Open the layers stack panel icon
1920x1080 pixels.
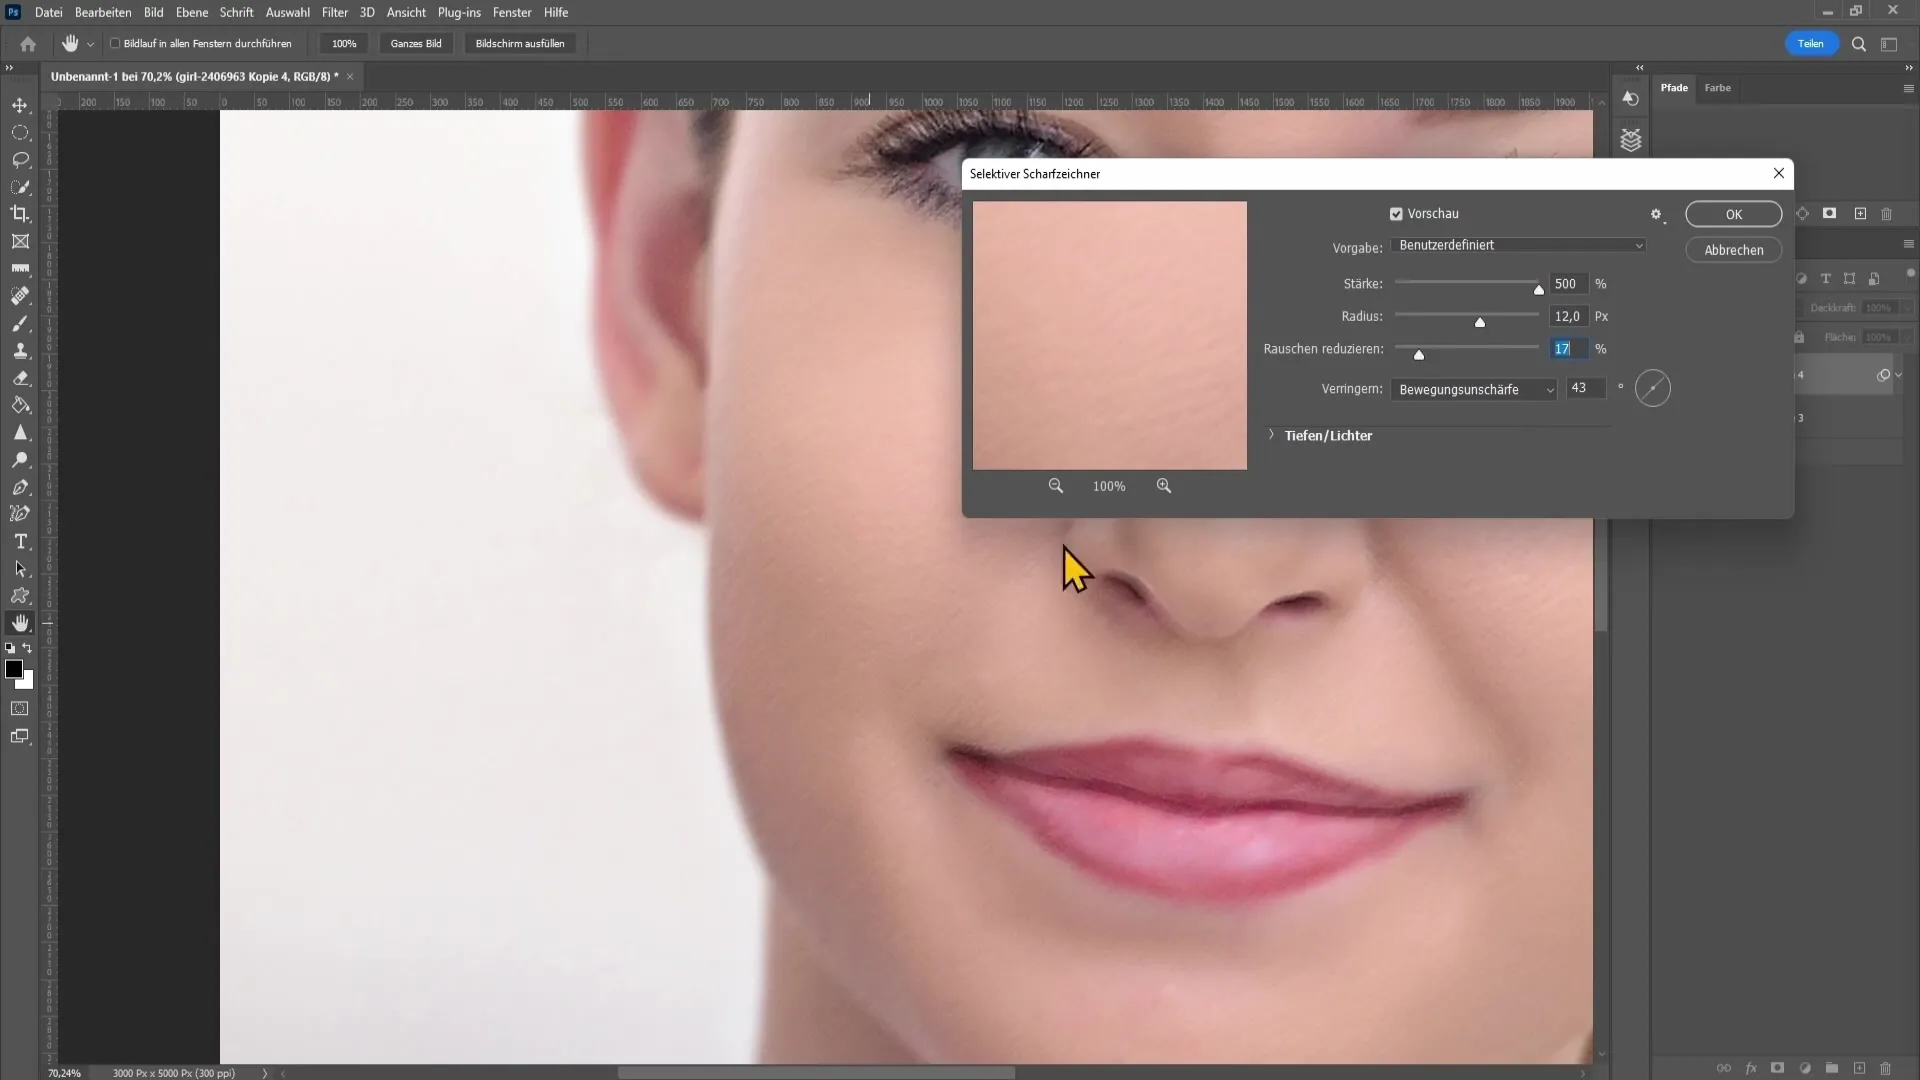pos(1631,140)
